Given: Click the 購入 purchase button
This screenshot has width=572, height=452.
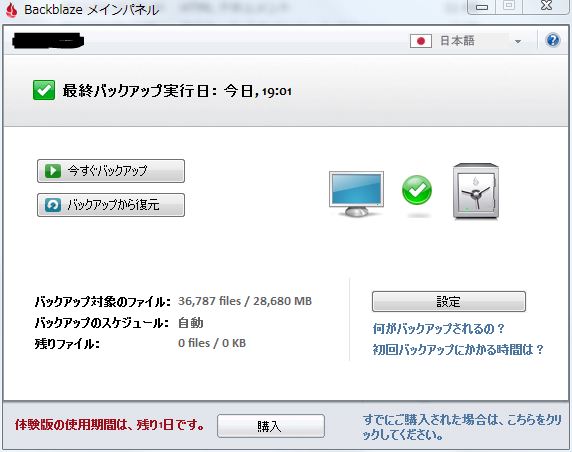Looking at the screenshot, I should point(271,426).
